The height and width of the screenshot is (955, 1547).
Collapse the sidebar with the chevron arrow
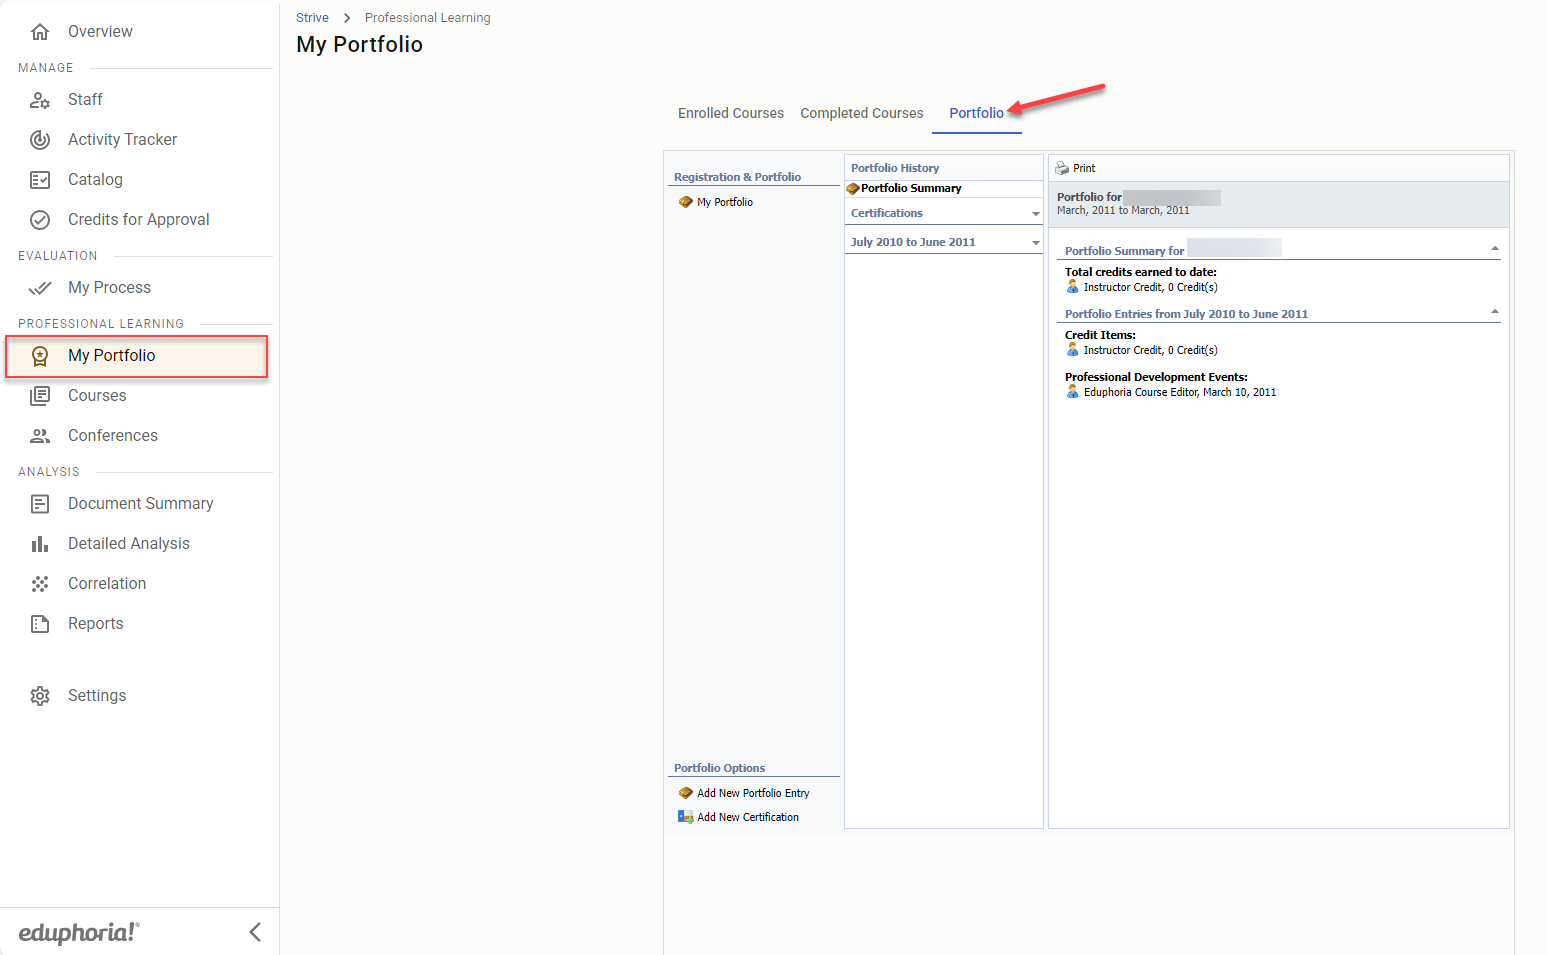pyautogui.click(x=255, y=932)
